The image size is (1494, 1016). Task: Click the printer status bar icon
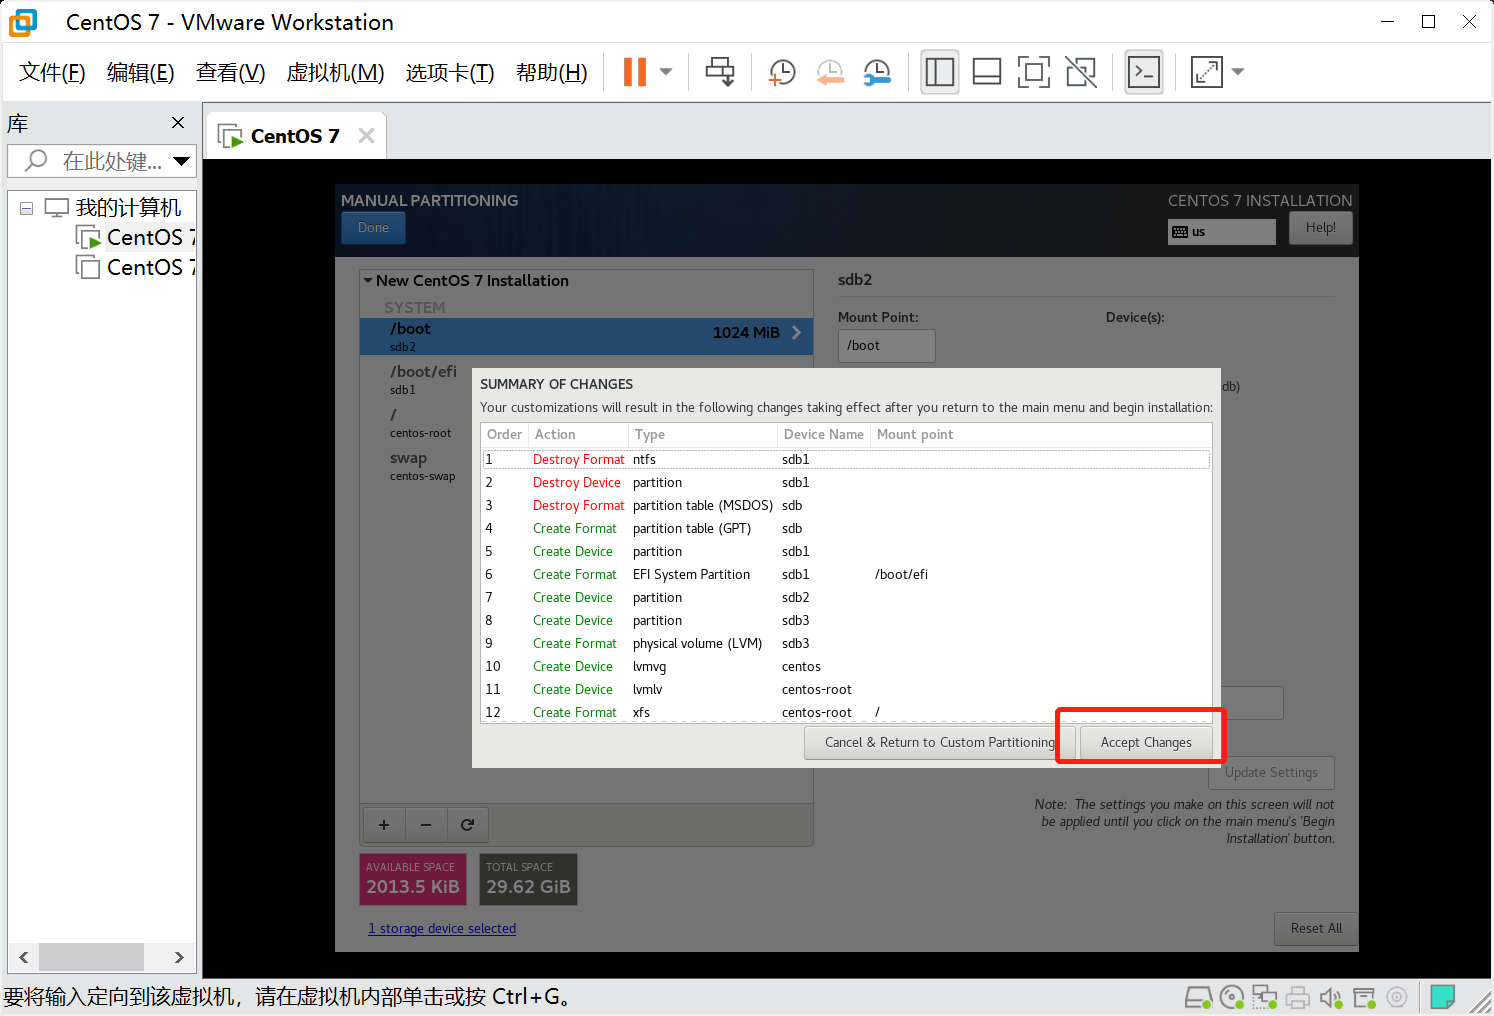(1298, 997)
